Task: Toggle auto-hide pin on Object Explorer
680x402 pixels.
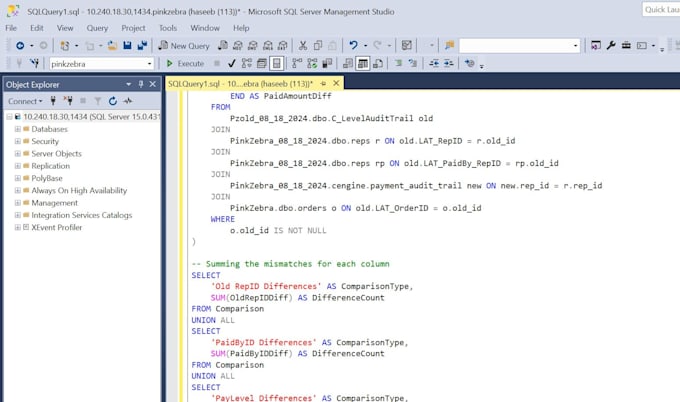Action: [x=141, y=84]
